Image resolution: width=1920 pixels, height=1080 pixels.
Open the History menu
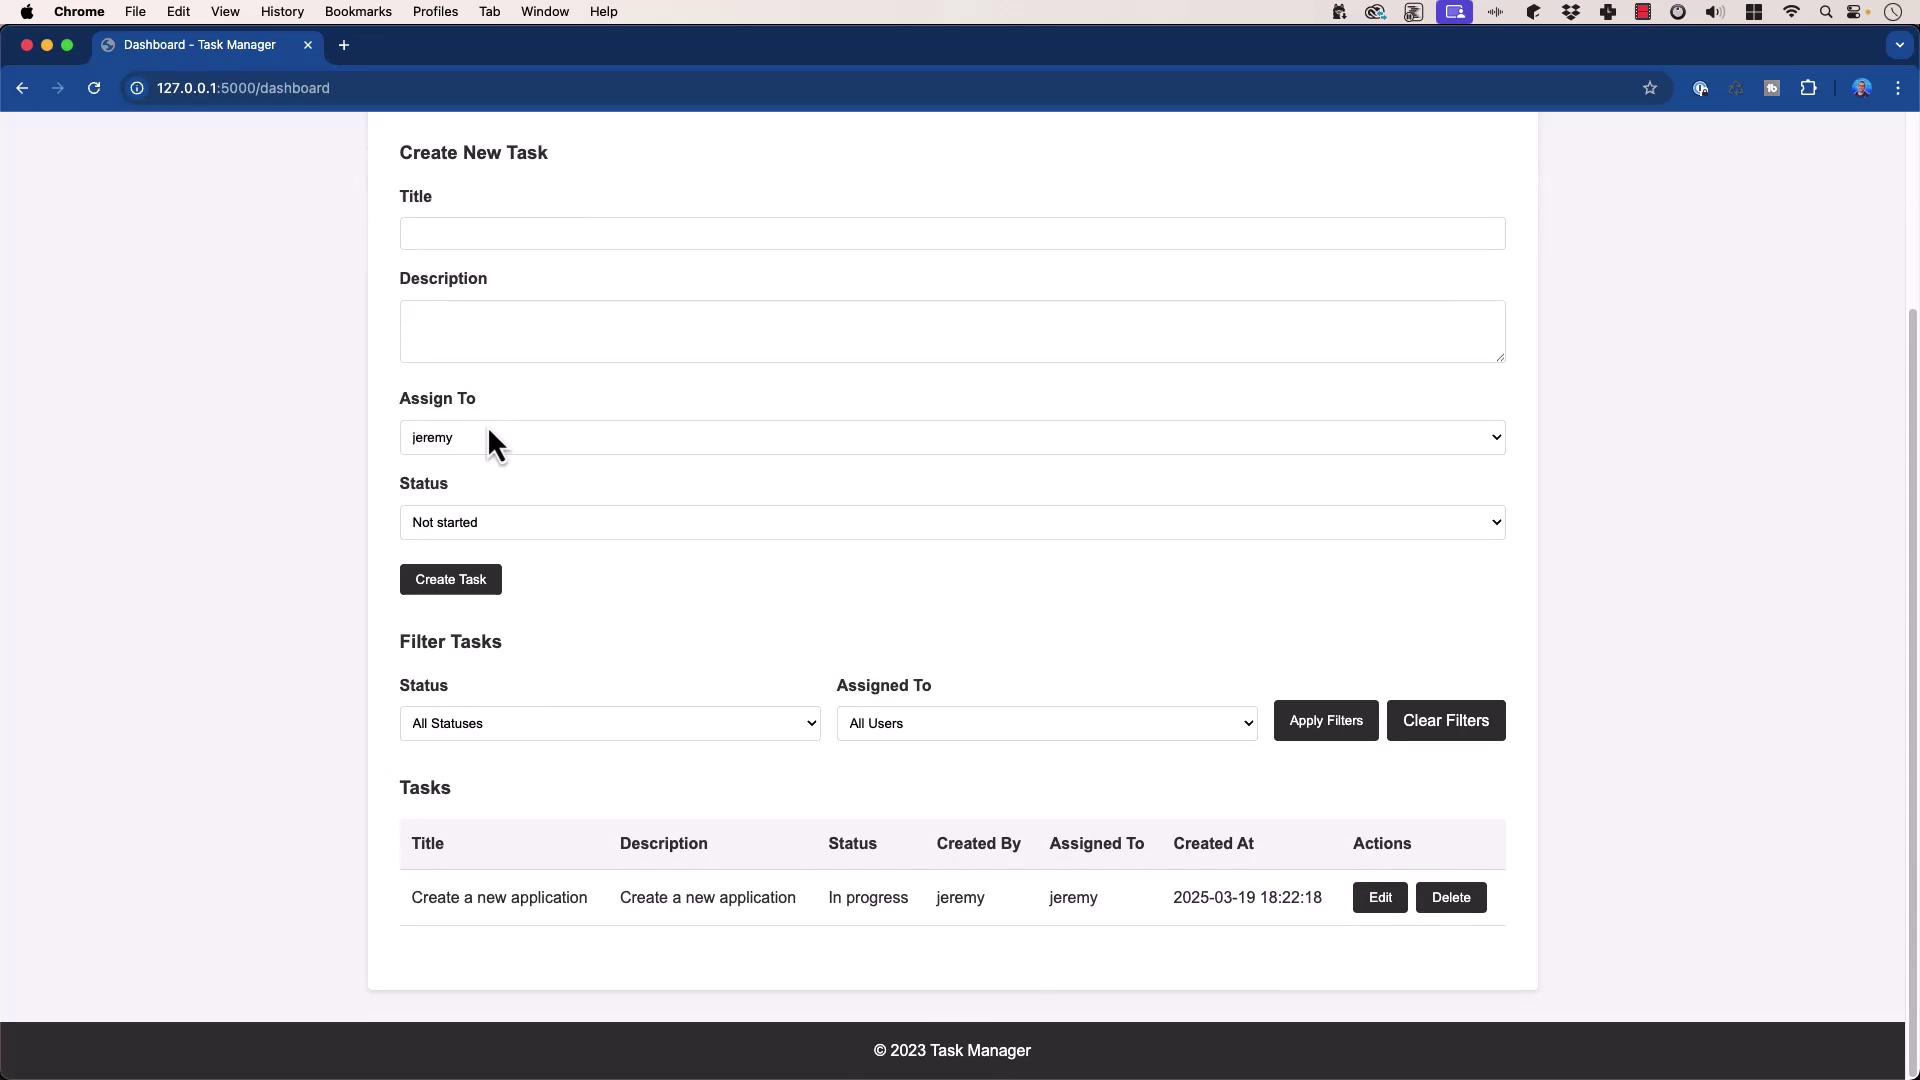click(x=282, y=12)
